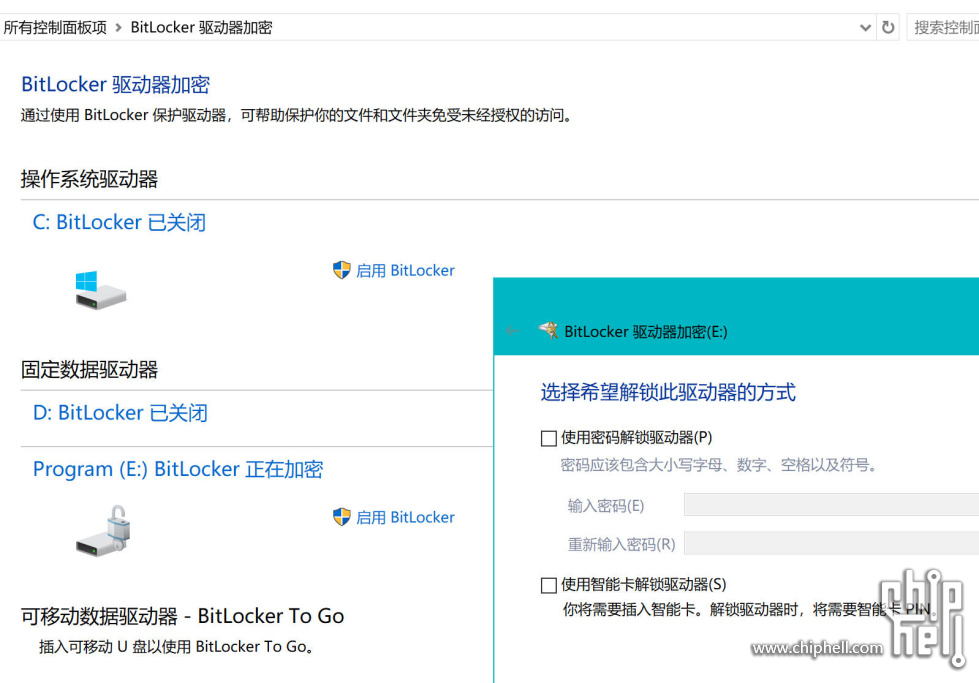Viewport: 979px width, 683px height.
Task: Focus the 输入密码(E) password field
Action: [832, 504]
